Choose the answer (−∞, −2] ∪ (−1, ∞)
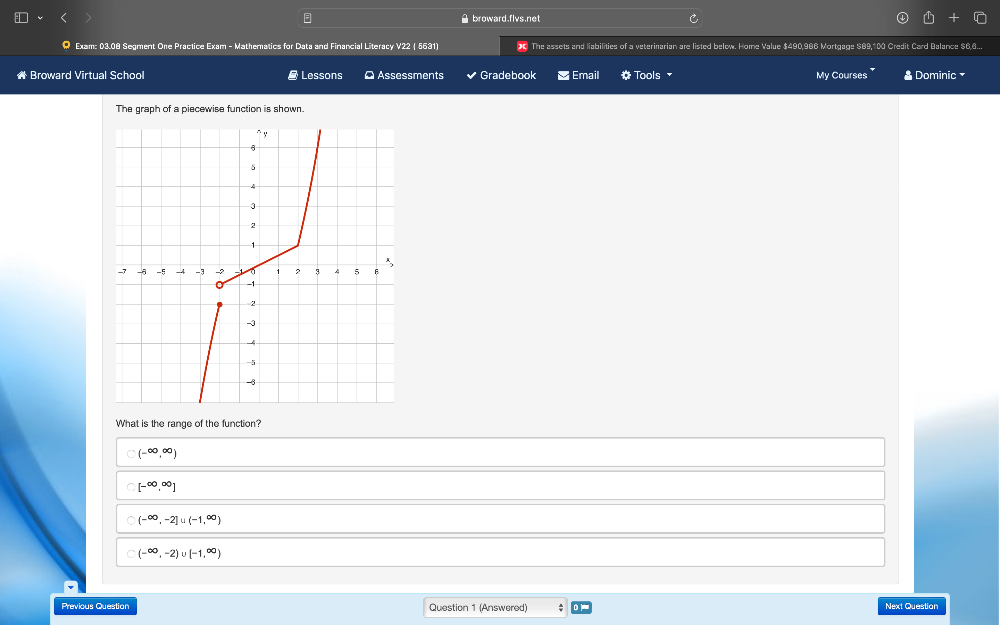This screenshot has height=625, width=1000. 501,519
